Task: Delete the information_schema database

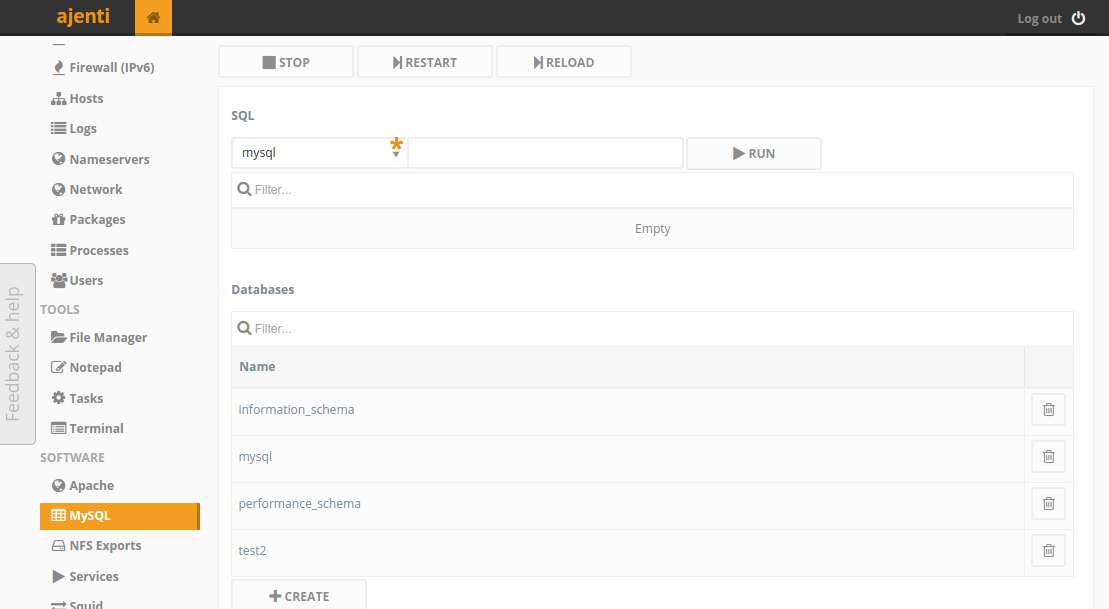Action: [1048, 410]
